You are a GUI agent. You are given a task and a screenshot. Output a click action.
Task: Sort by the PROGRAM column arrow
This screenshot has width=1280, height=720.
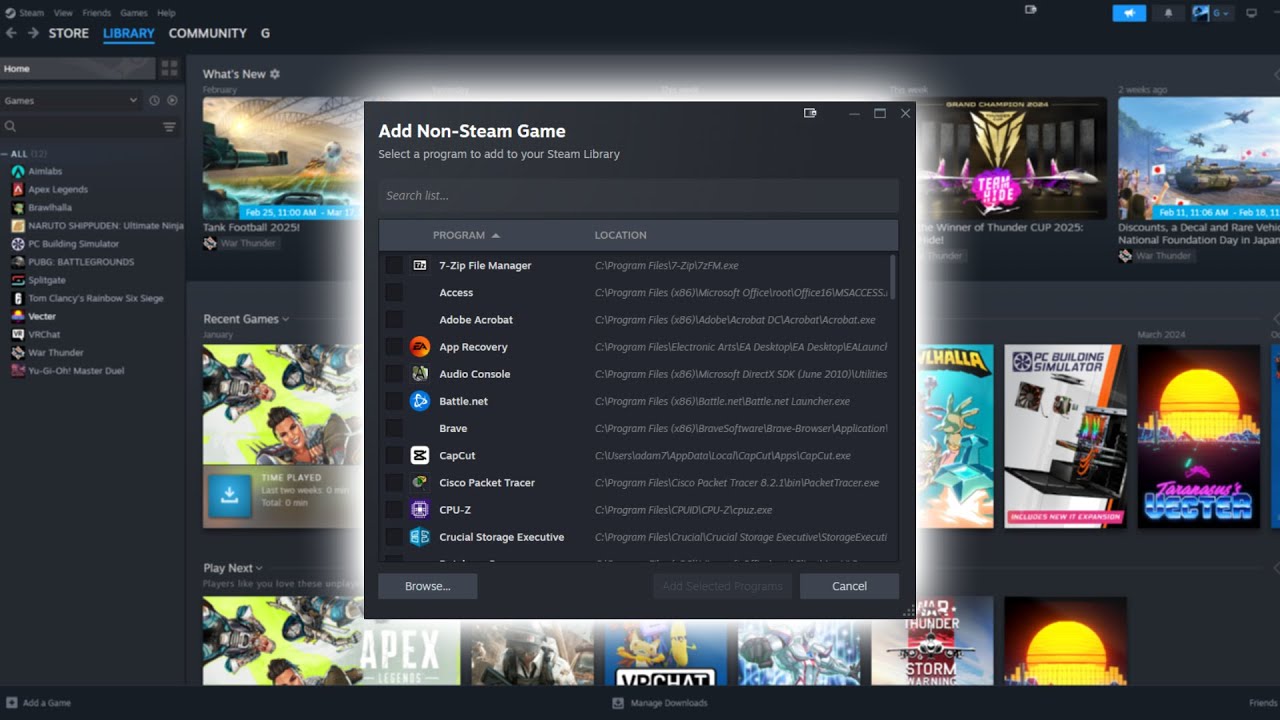496,235
